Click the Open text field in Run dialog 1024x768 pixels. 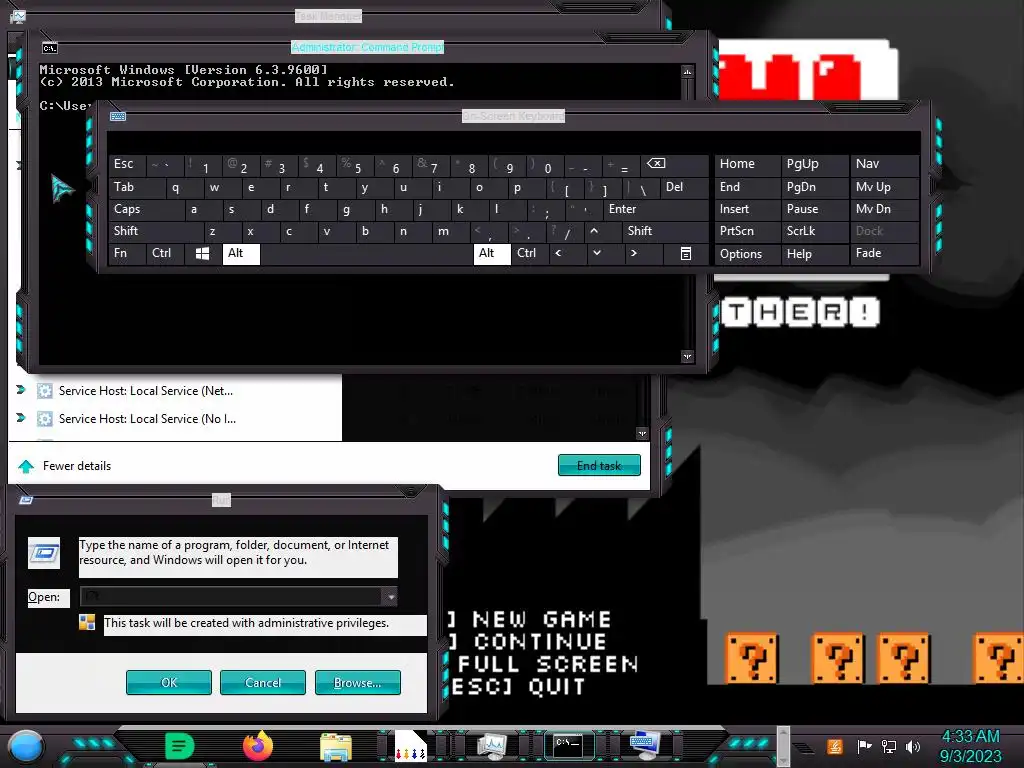pos(232,596)
